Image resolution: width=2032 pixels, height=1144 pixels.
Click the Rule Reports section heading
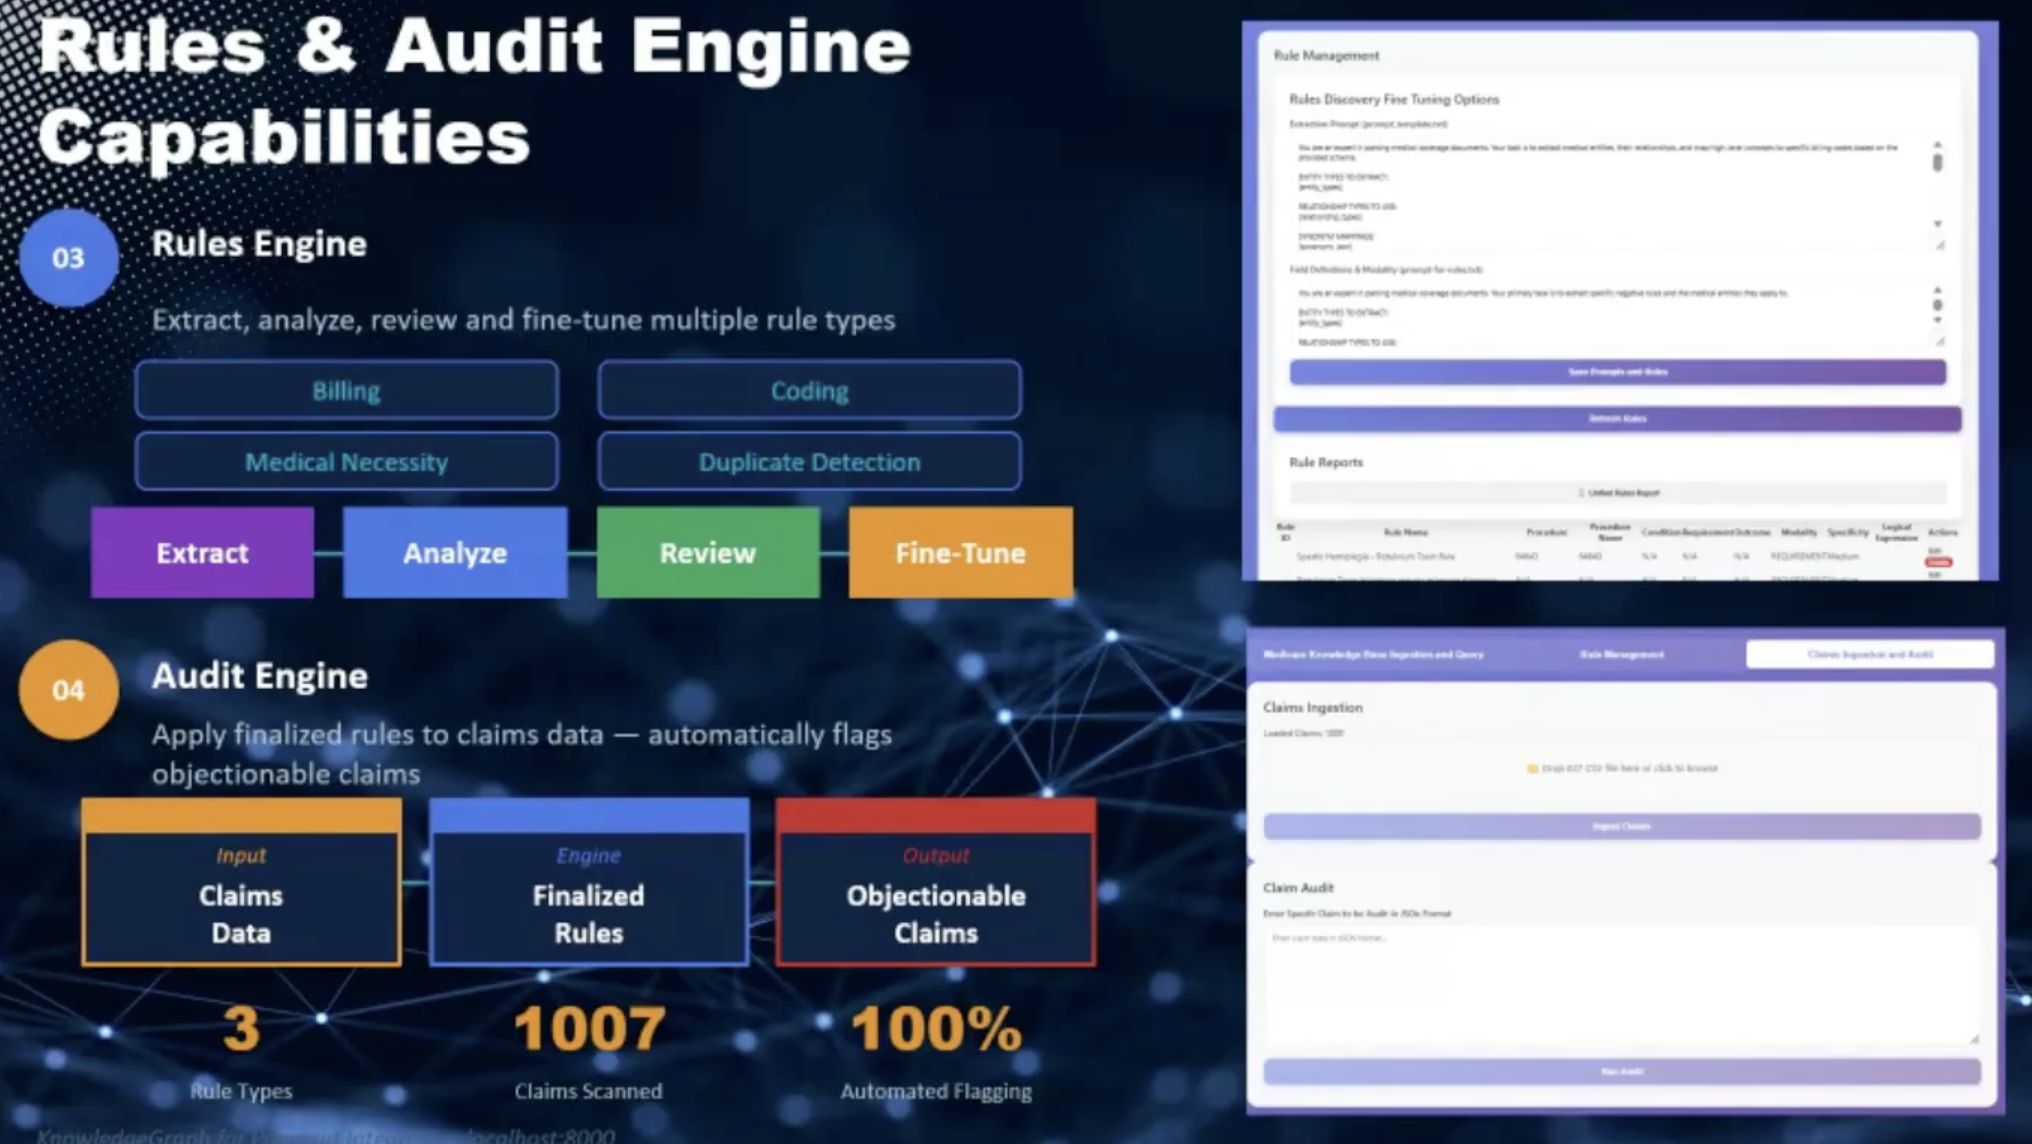pos(1326,462)
